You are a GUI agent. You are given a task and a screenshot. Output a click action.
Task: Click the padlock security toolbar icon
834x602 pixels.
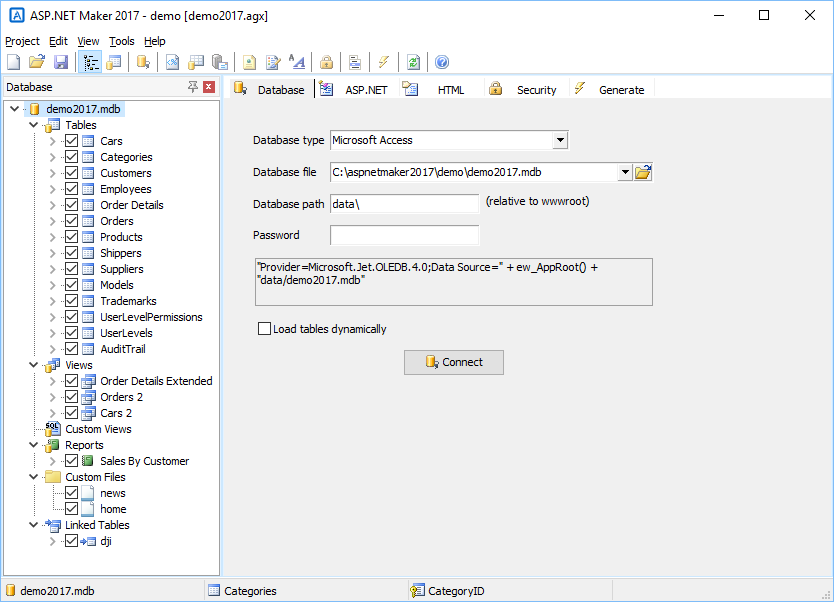326,62
